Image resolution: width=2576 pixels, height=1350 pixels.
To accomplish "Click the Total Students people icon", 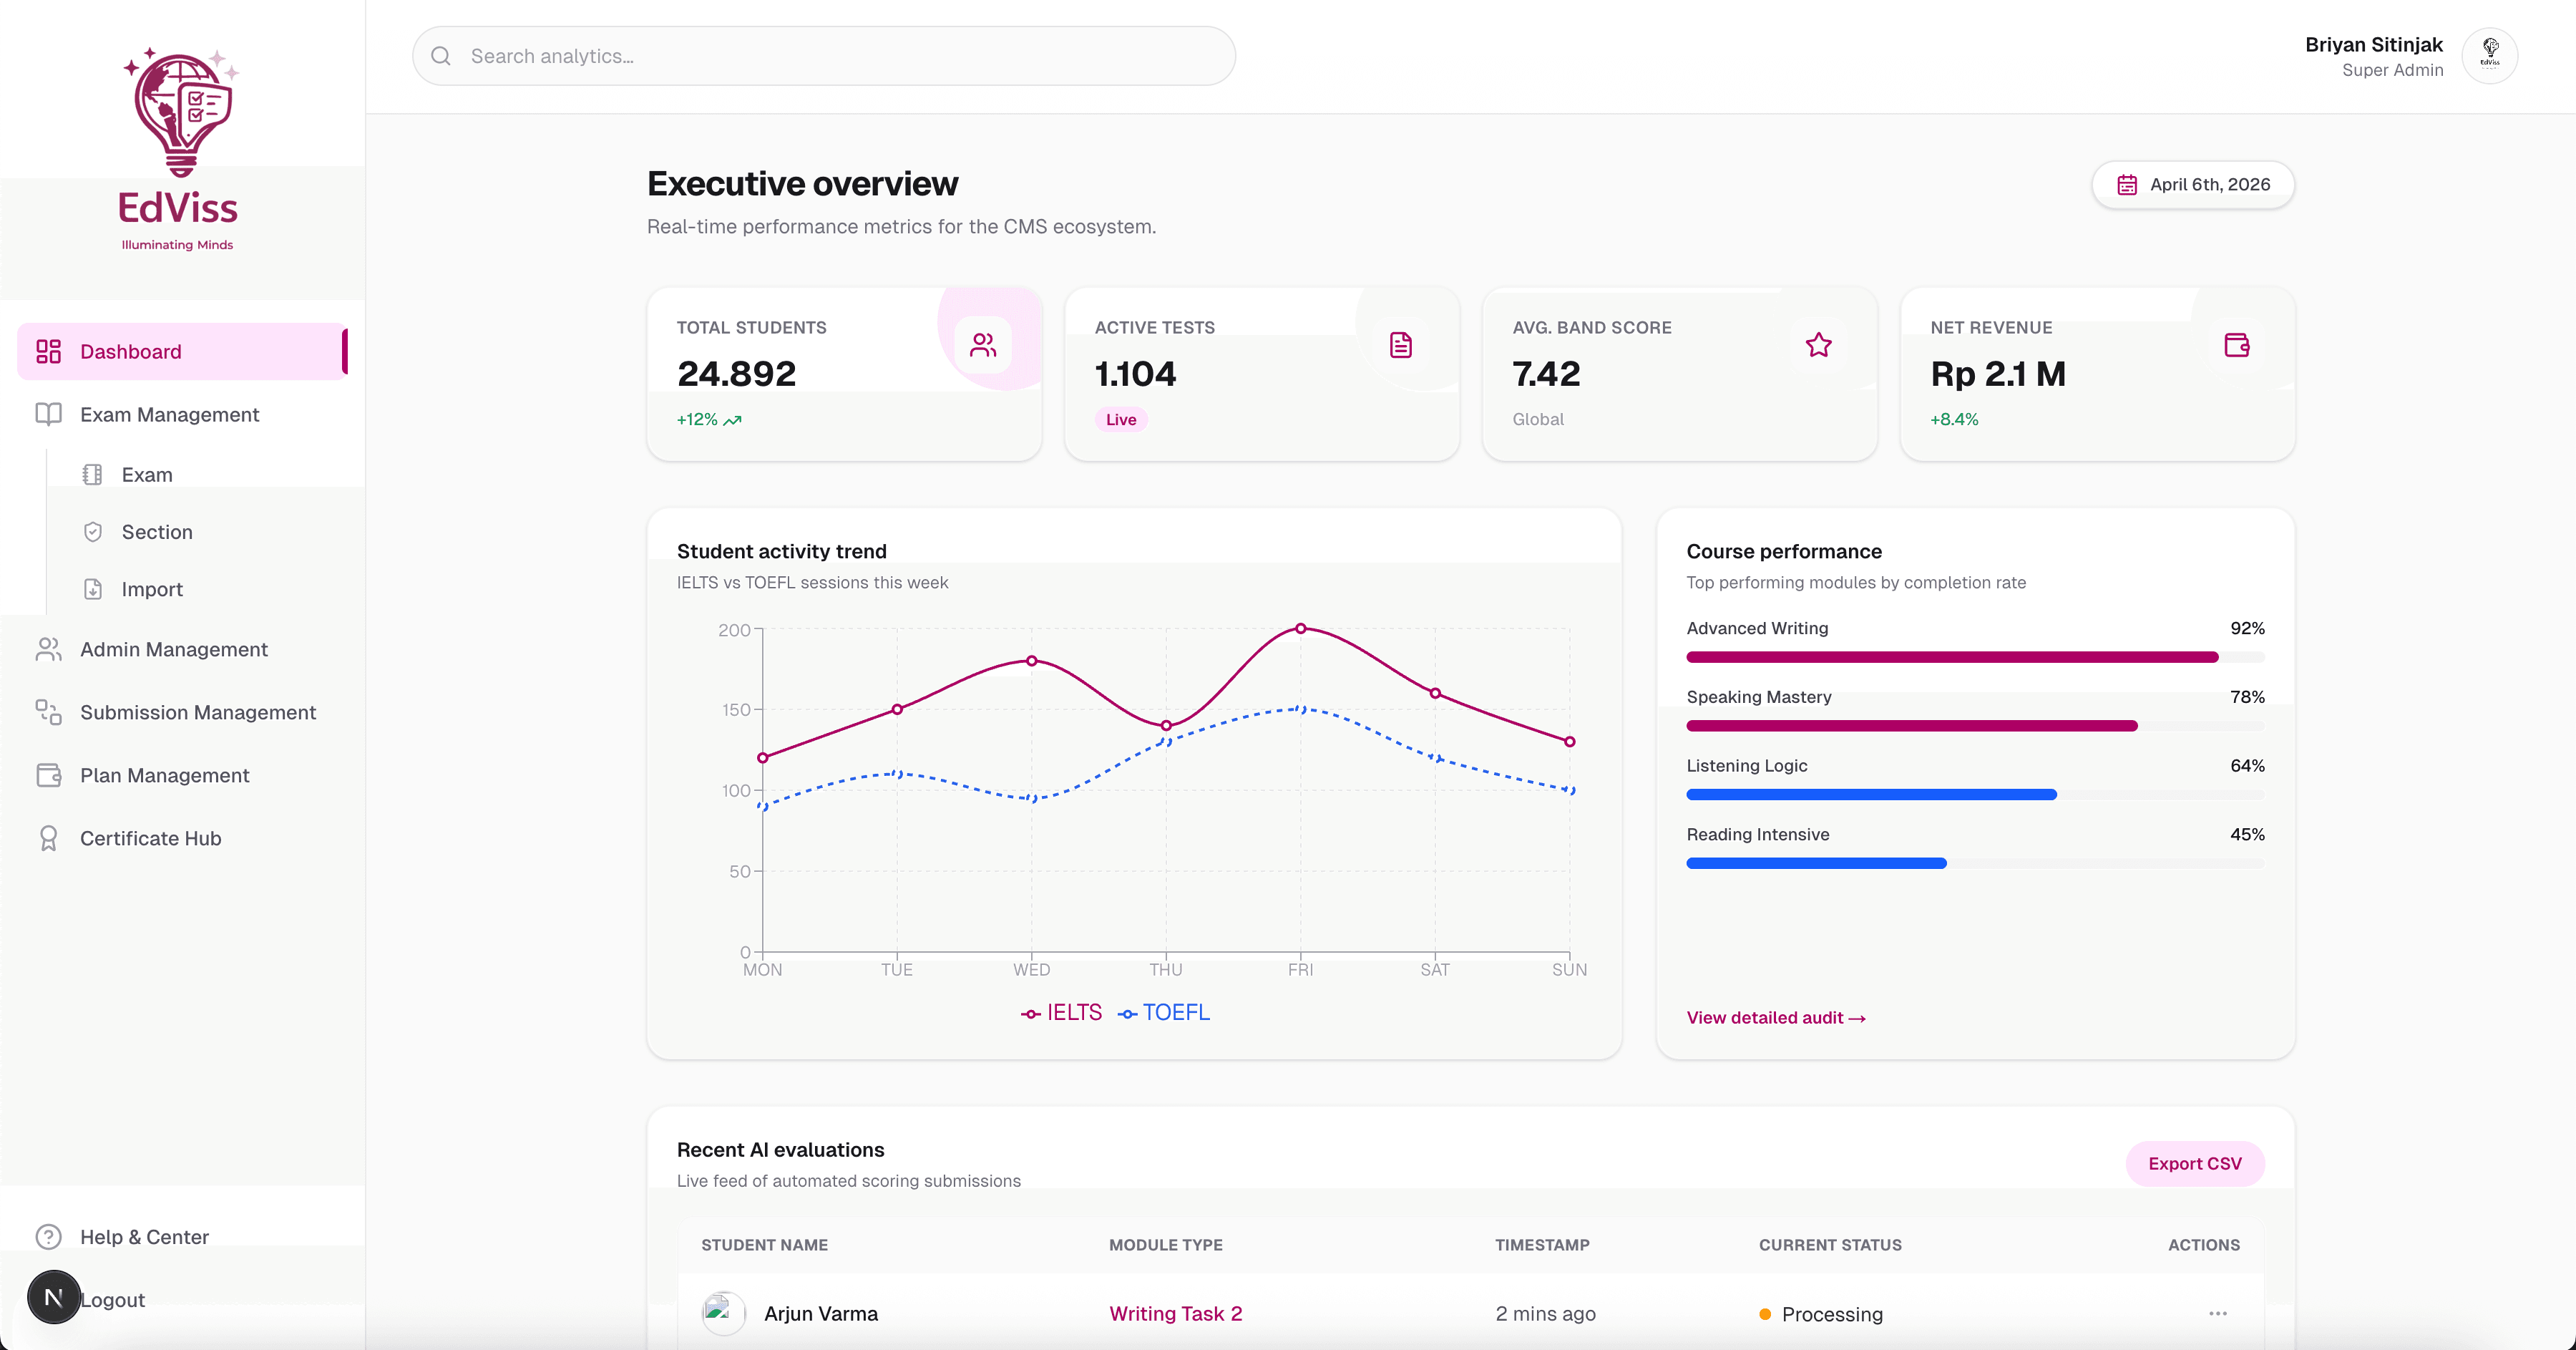I will (x=983, y=345).
